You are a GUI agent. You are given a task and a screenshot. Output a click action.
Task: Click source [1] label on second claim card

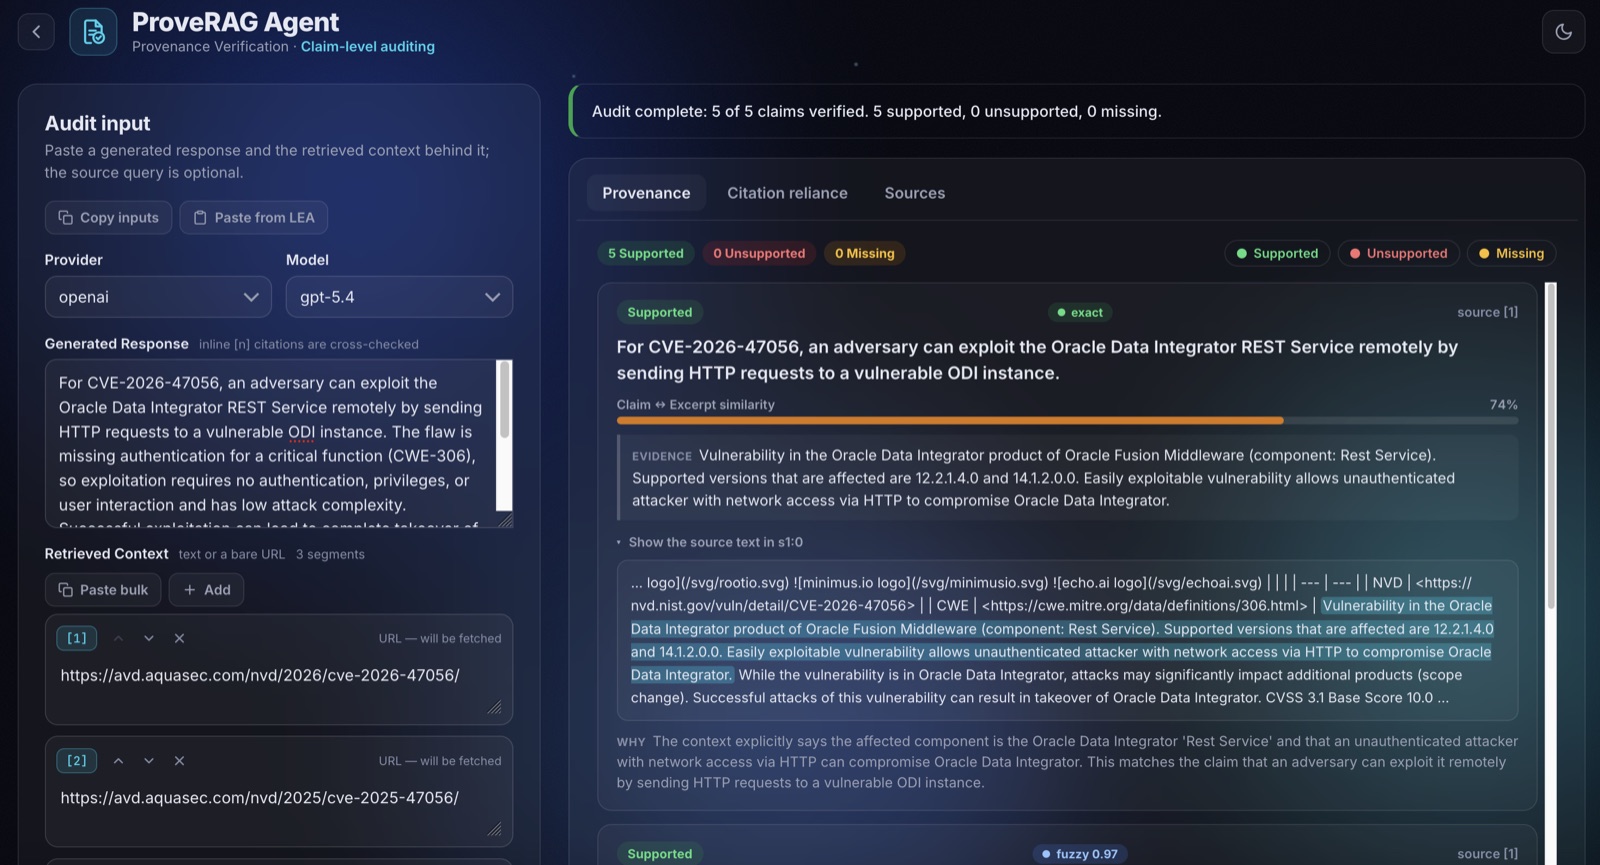(x=1487, y=854)
